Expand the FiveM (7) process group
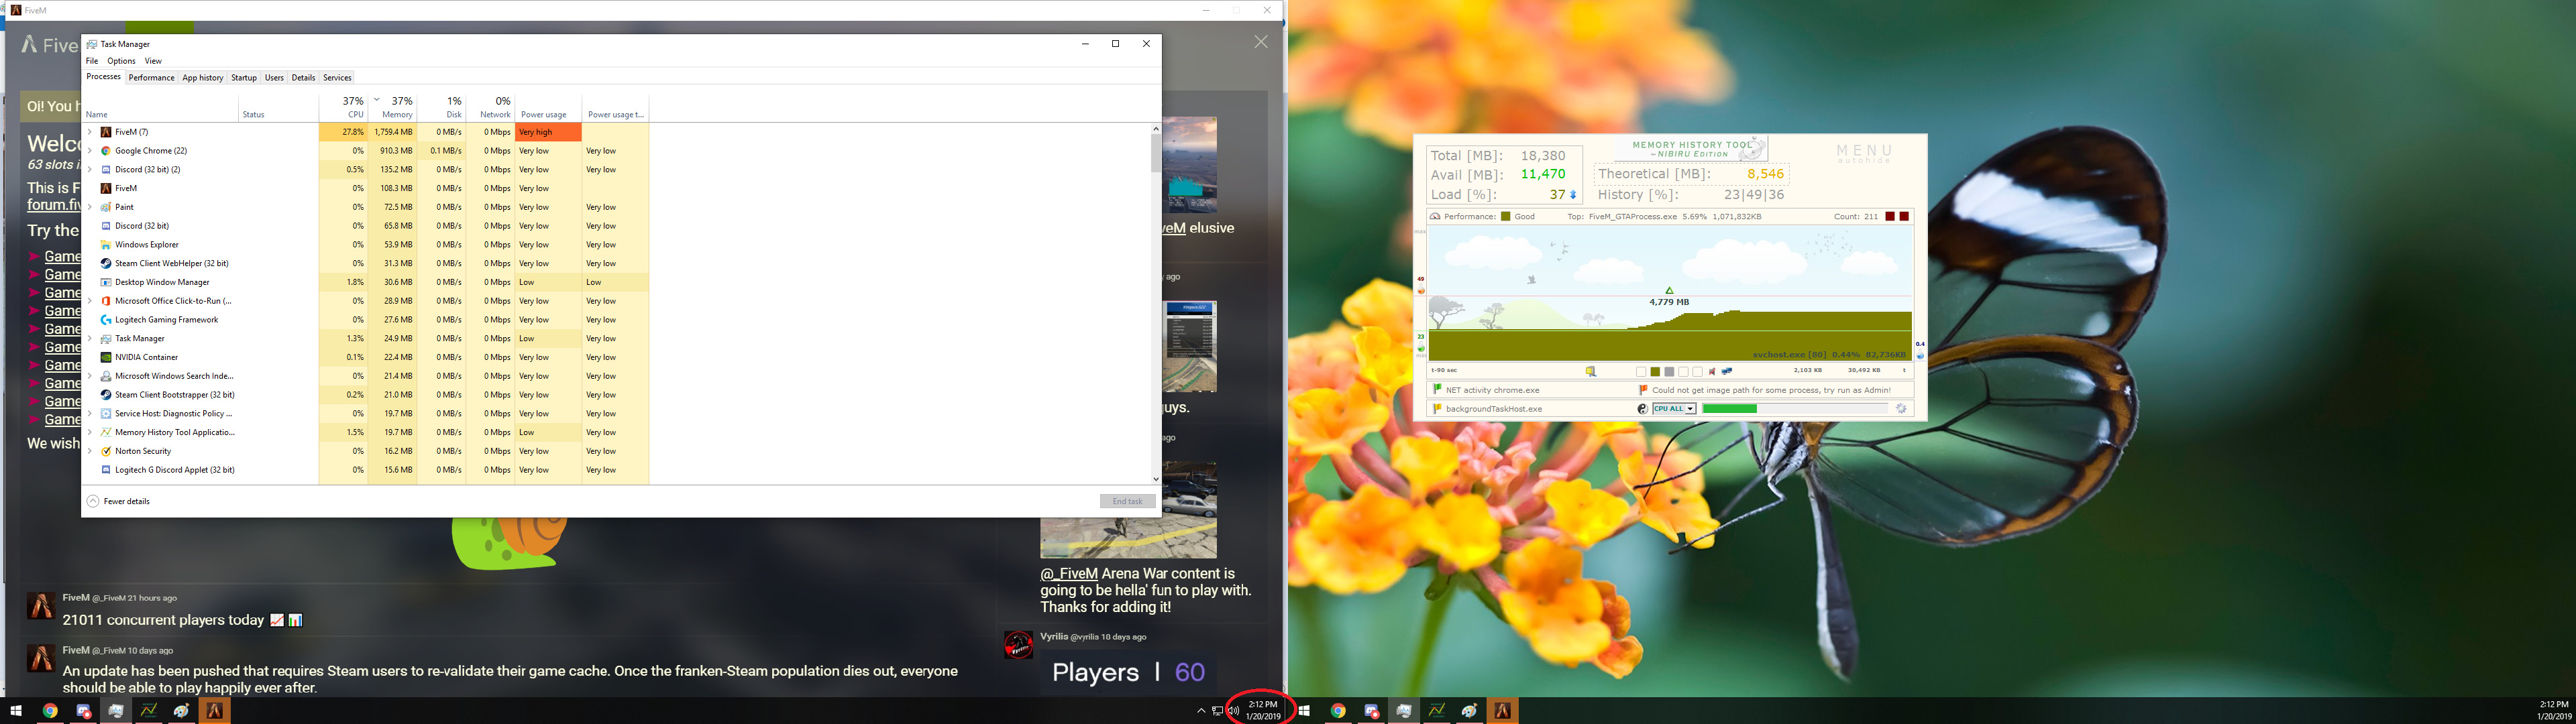This screenshot has width=2576, height=724. click(90, 132)
